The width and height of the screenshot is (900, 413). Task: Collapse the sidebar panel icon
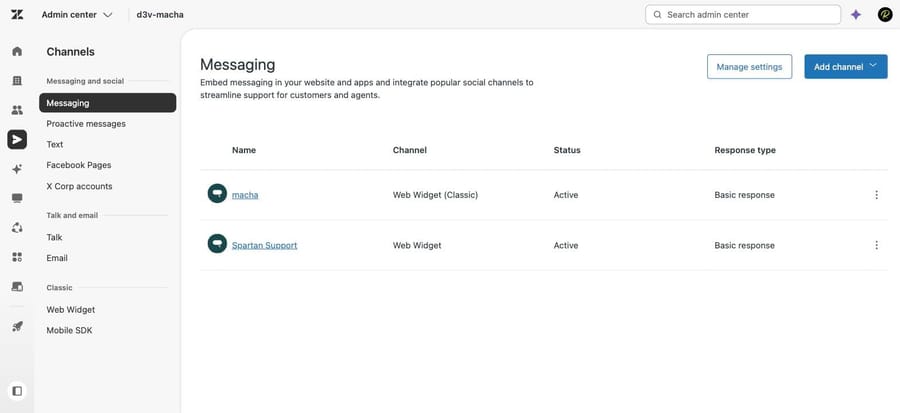tap(17, 391)
